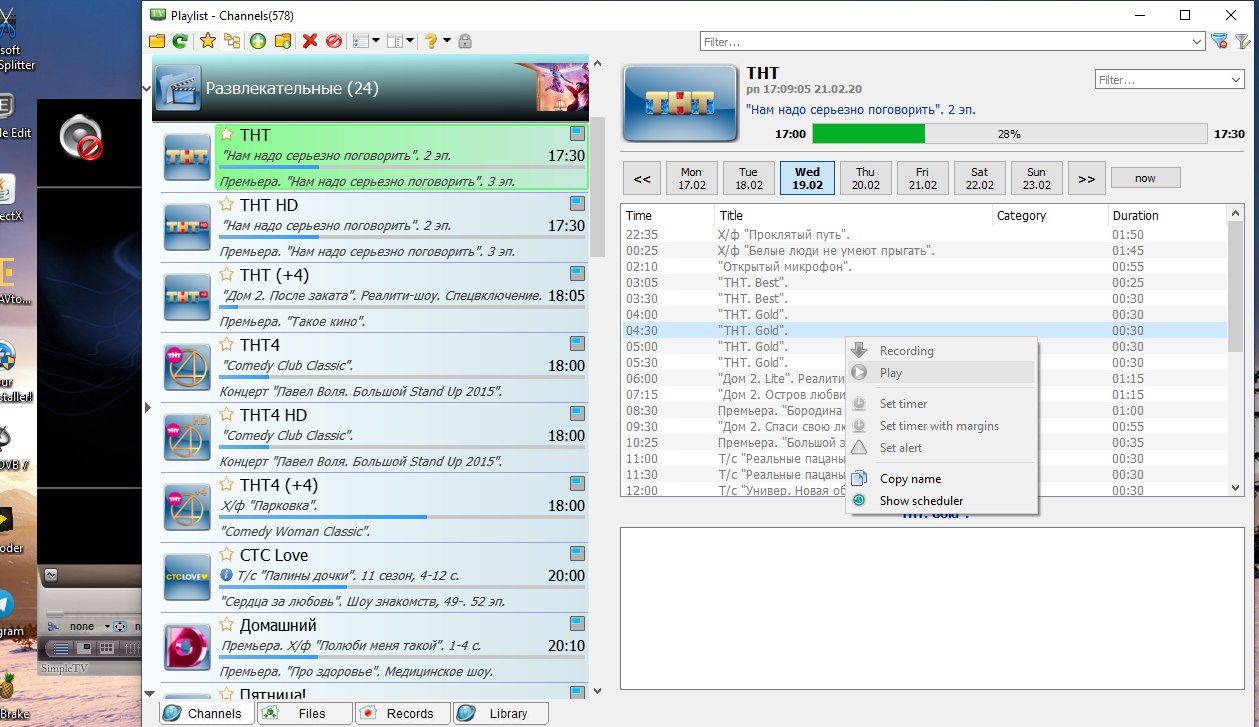Select the Thu 20.02 day button
Screen dimensions: 1259x727
865,179
